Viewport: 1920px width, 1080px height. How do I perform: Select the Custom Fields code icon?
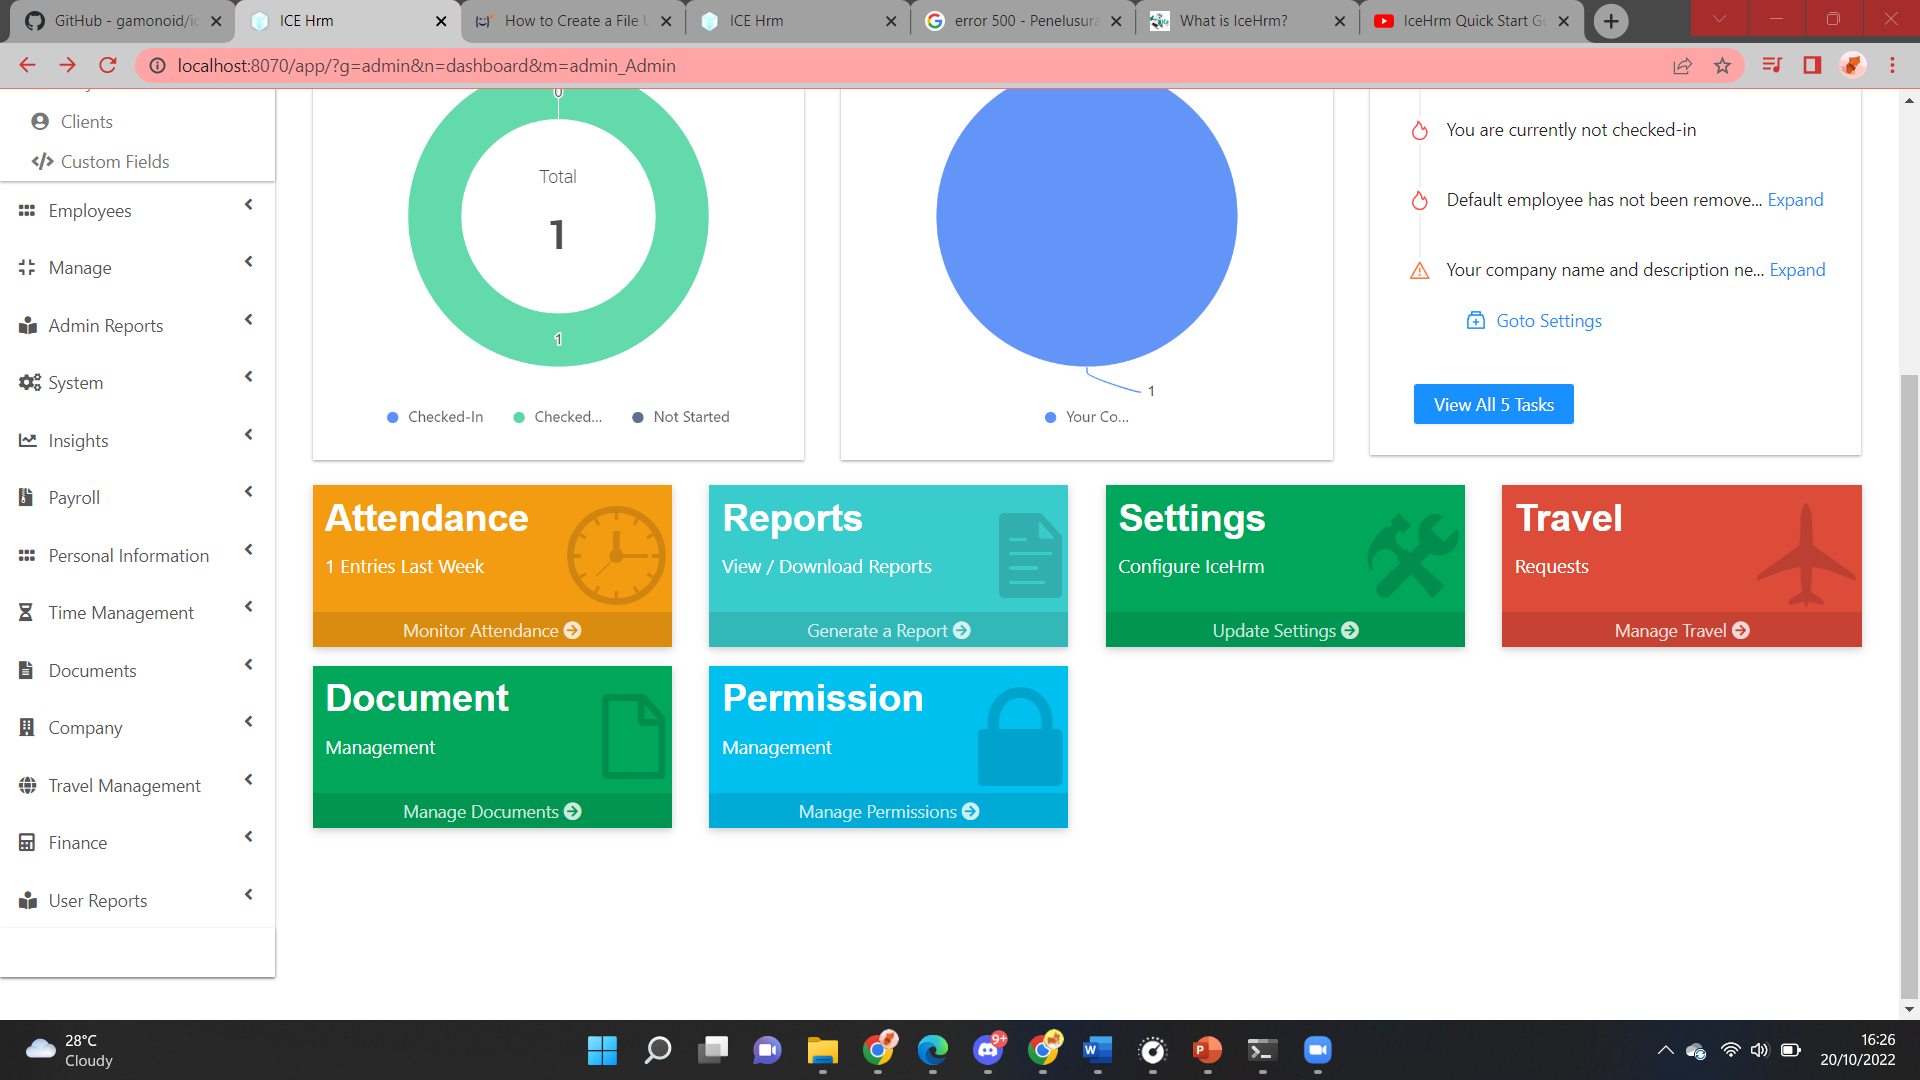click(x=41, y=161)
